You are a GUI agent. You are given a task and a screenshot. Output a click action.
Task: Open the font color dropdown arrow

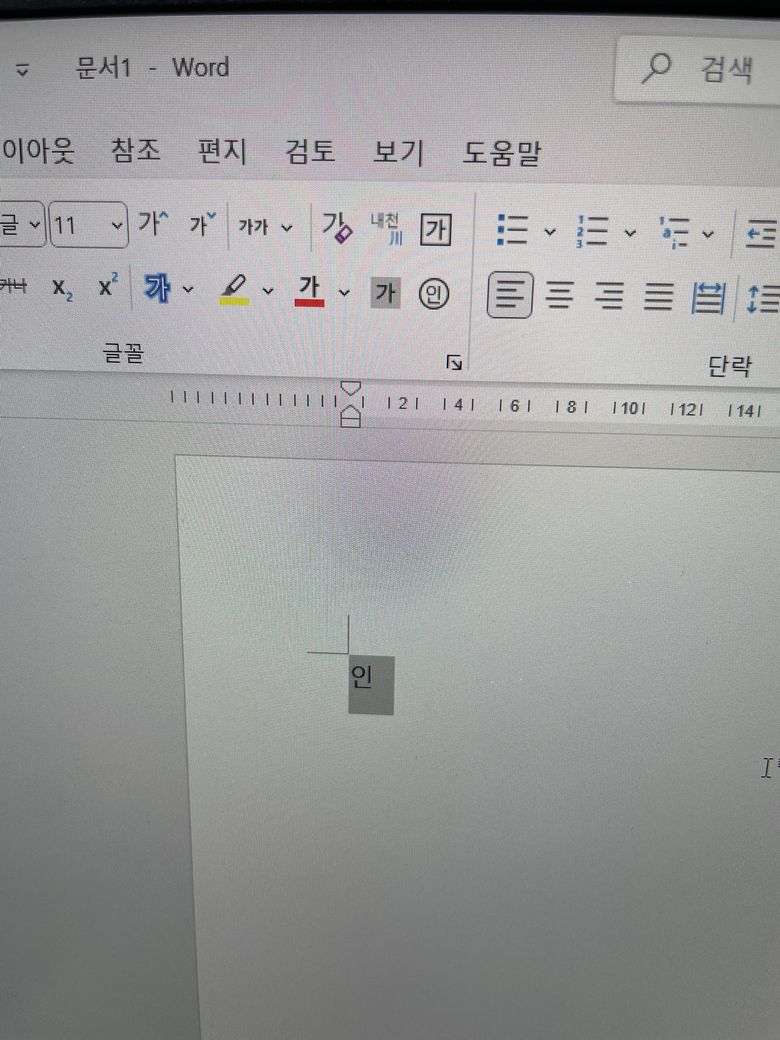click(x=345, y=292)
